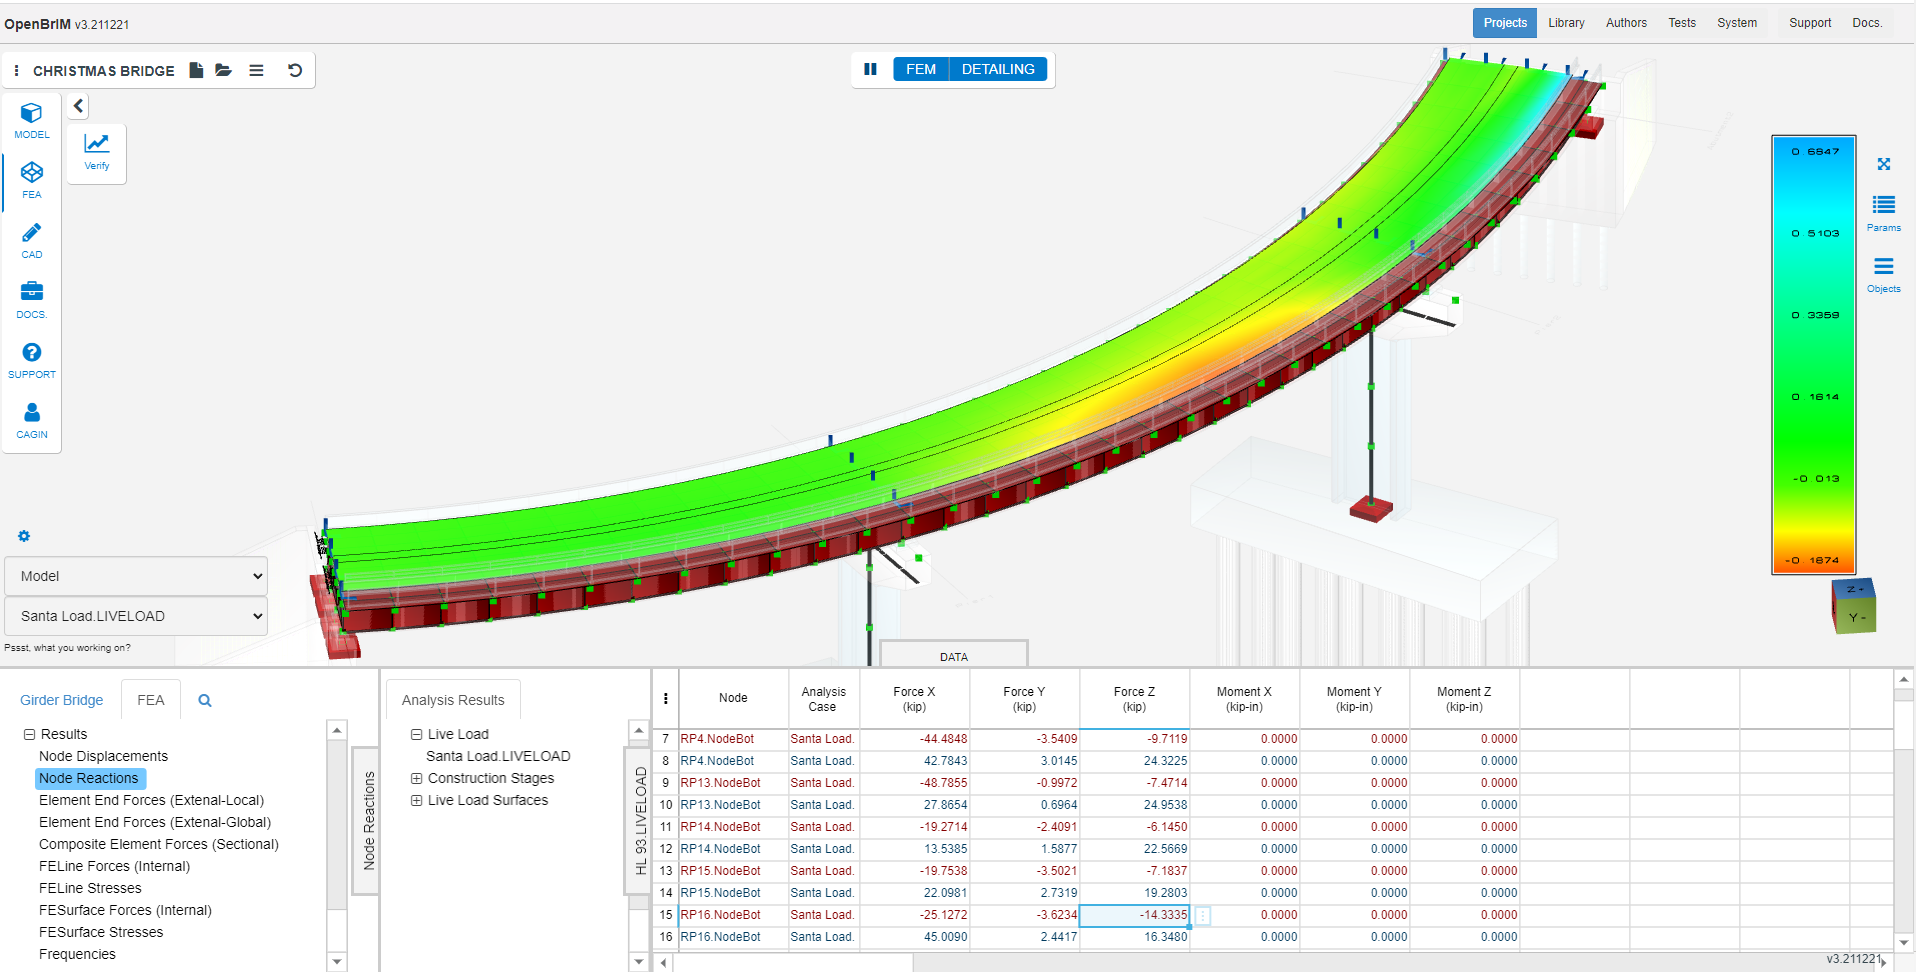Open the folder icon beside CHRISTMAS BRIDGE
This screenshot has width=1916, height=972.
tap(224, 70)
